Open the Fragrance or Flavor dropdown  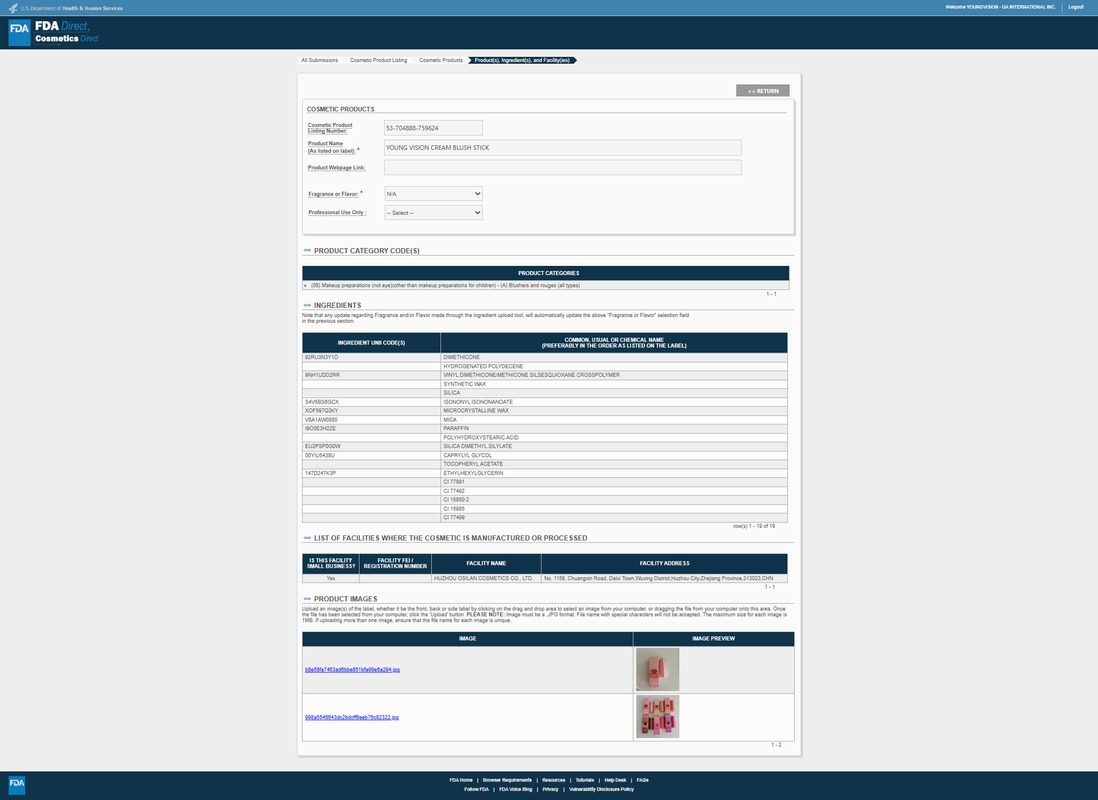point(433,194)
